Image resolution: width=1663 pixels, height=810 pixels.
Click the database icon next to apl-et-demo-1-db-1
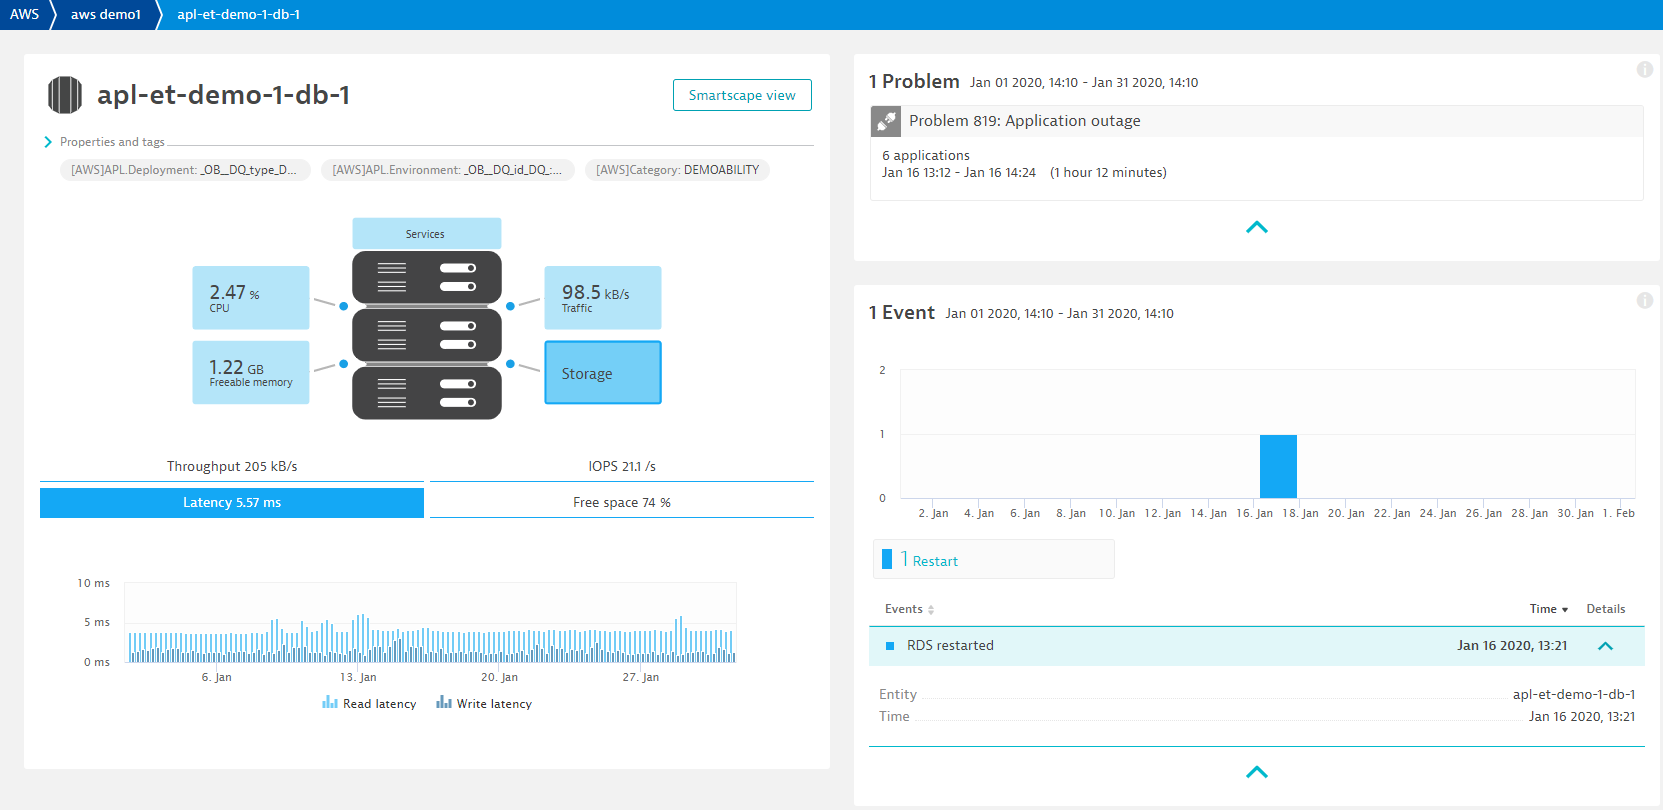pyautogui.click(x=65, y=95)
